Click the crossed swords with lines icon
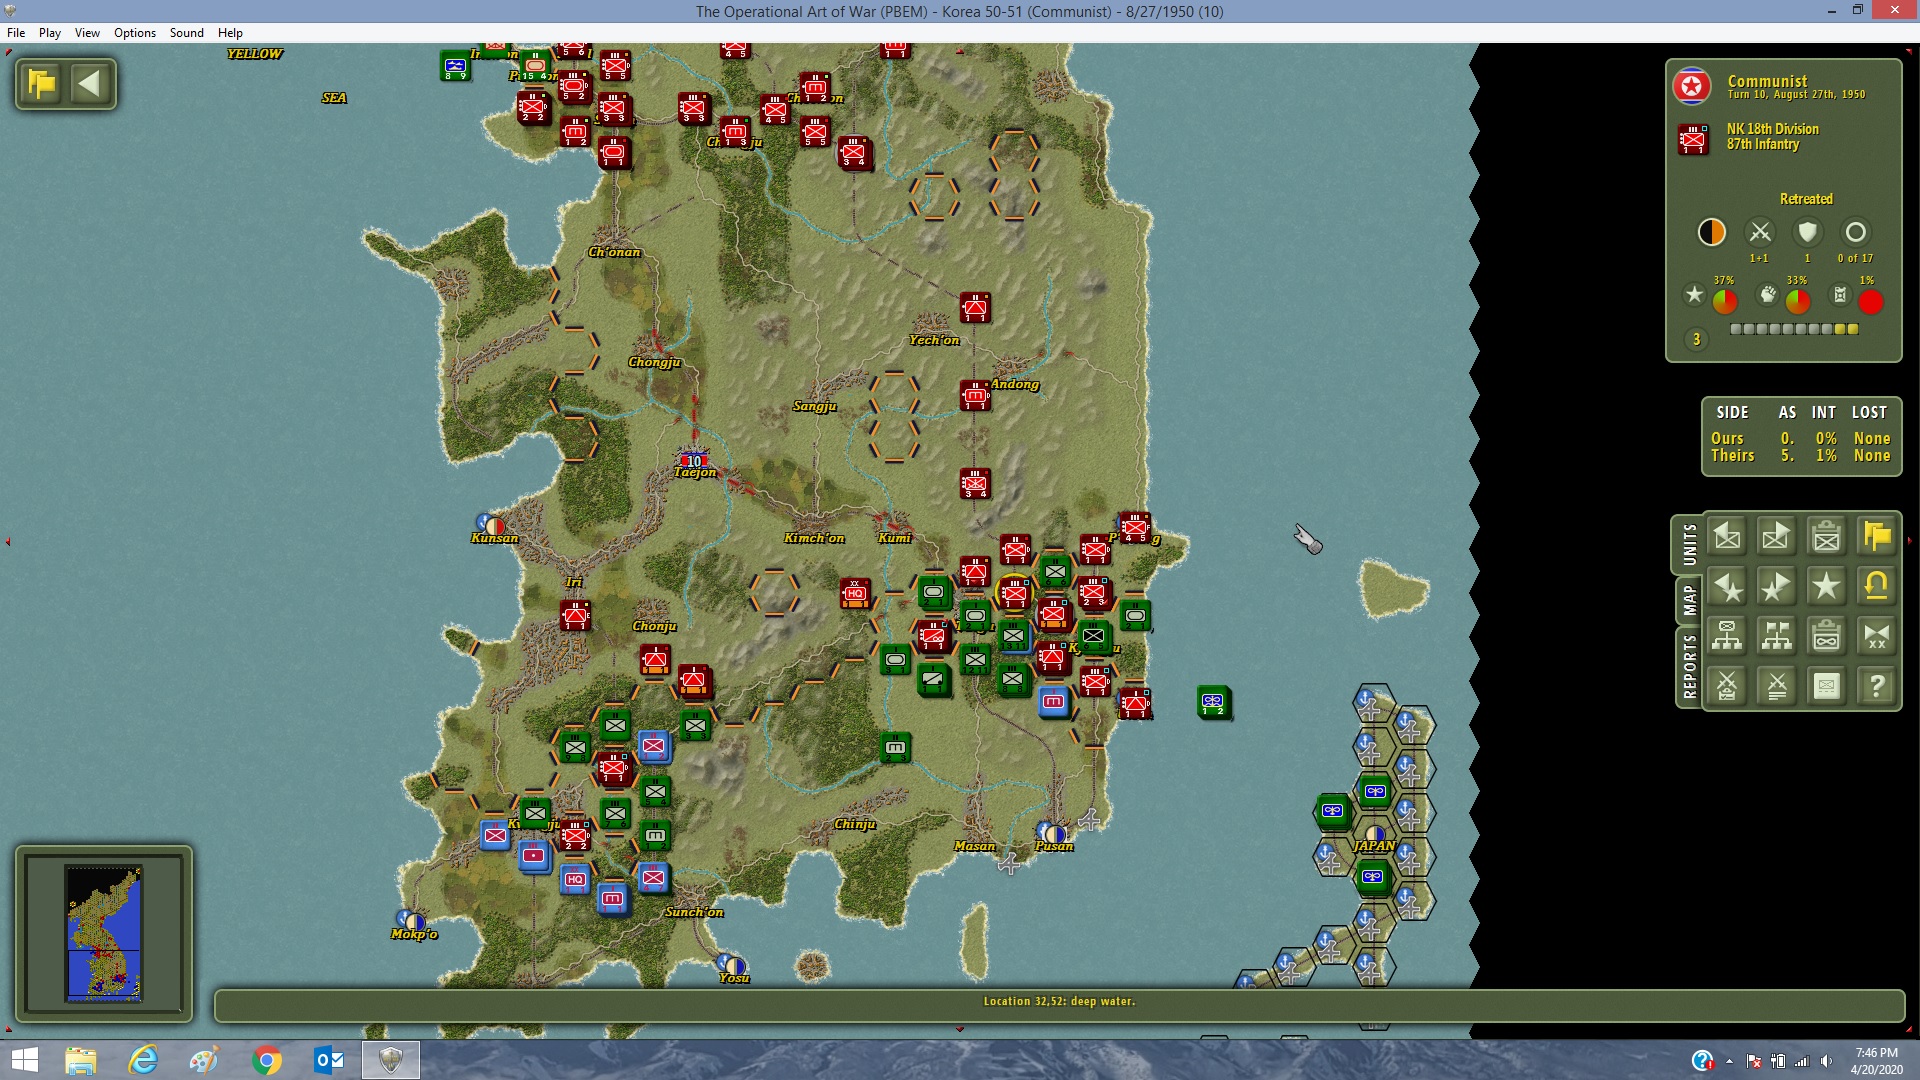Image resolution: width=1920 pixels, height=1080 pixels. [x=1777, y=686]
